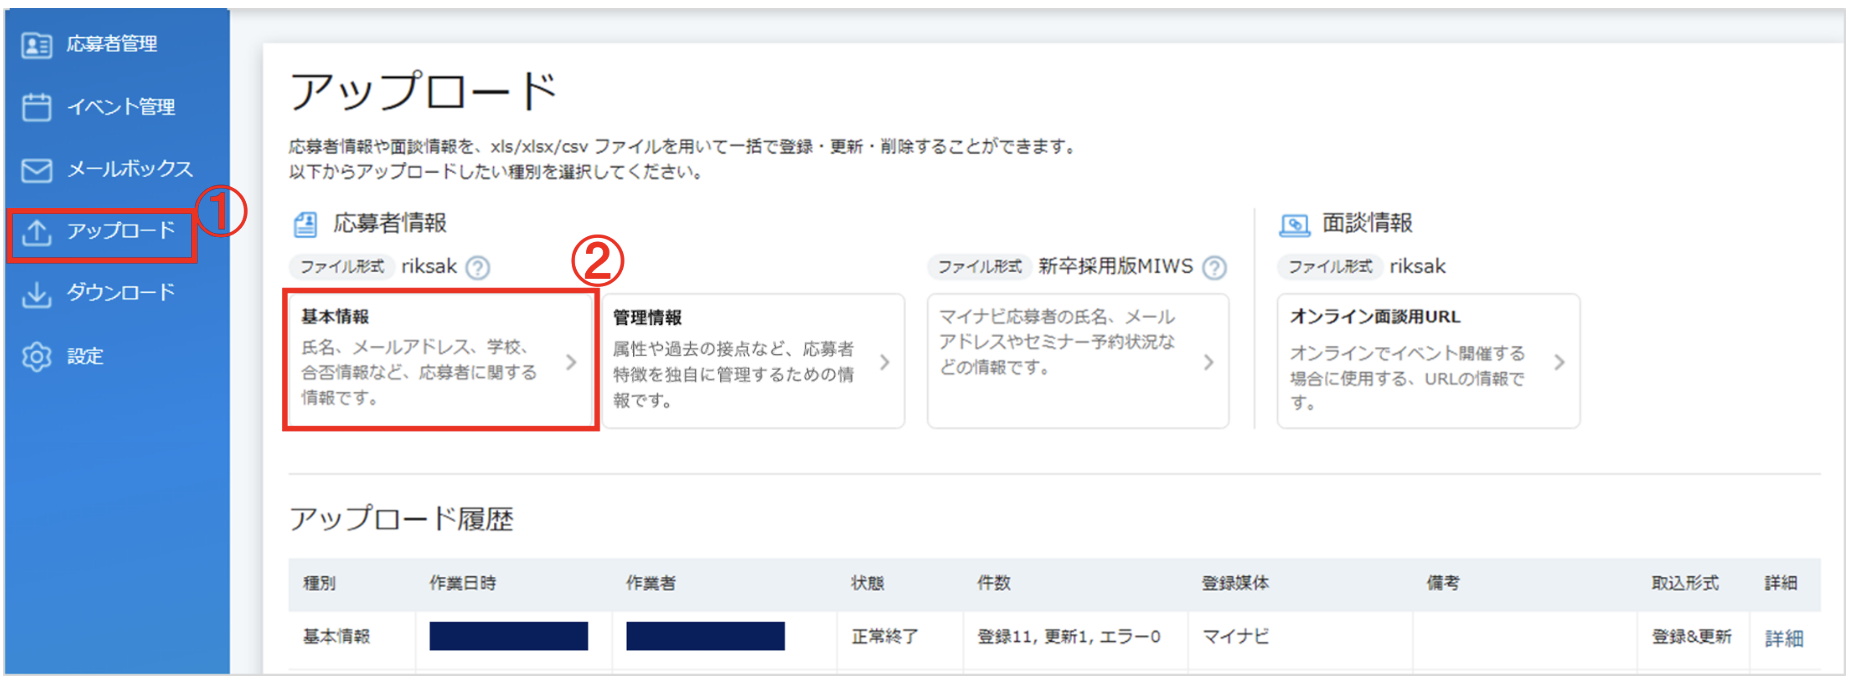Click the download arrow icon in sidebar
The height and width of the screenshot is (680, 1852).
point(37,294)
